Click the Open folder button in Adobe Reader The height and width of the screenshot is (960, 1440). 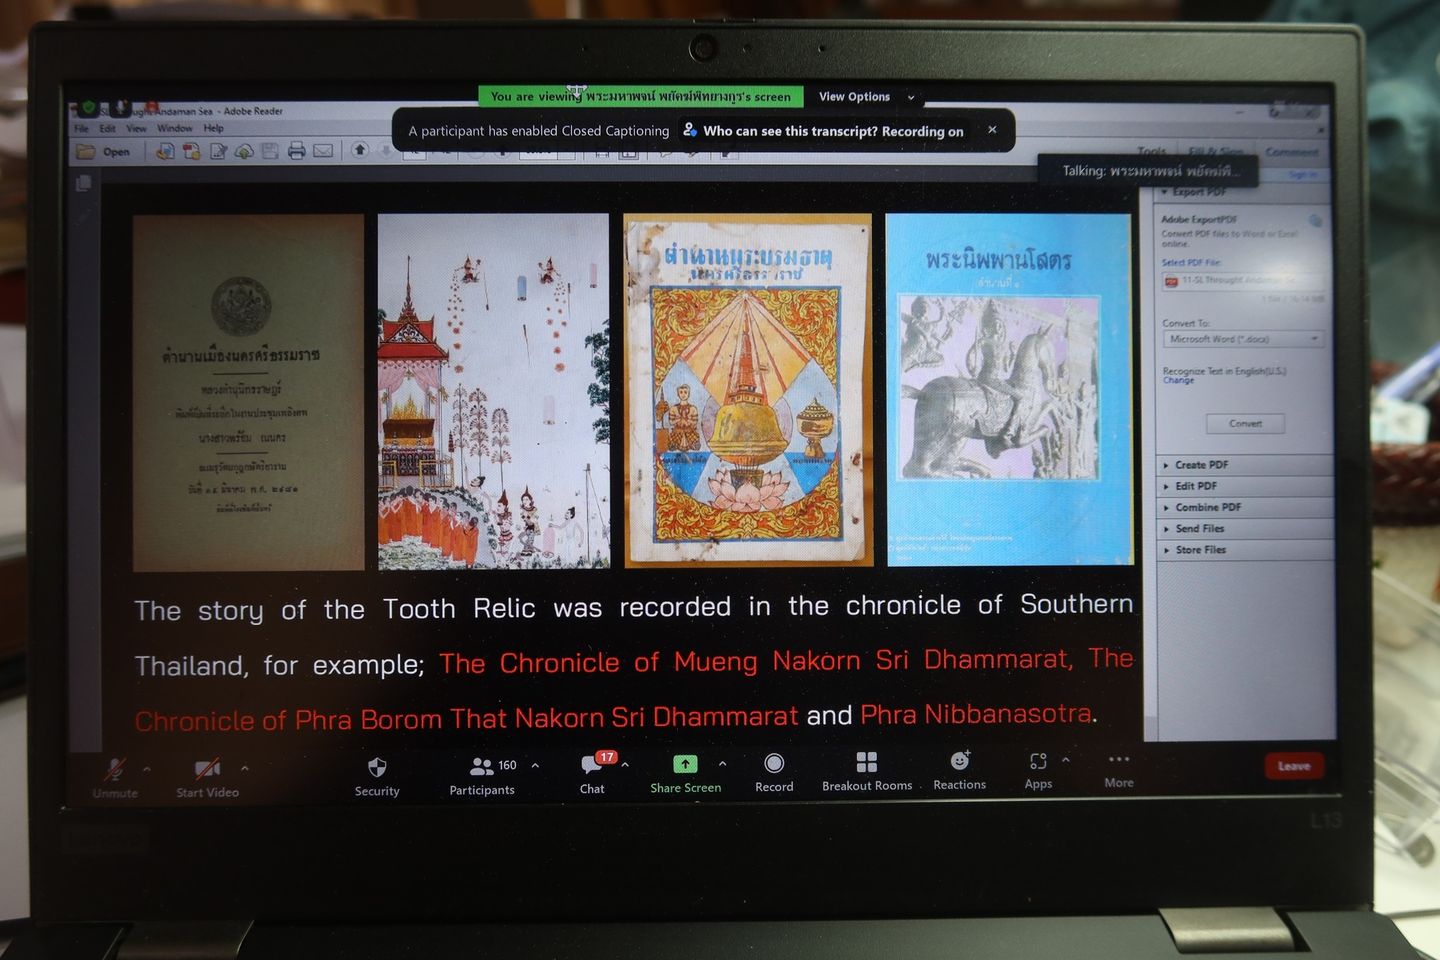tap(104, 152)
